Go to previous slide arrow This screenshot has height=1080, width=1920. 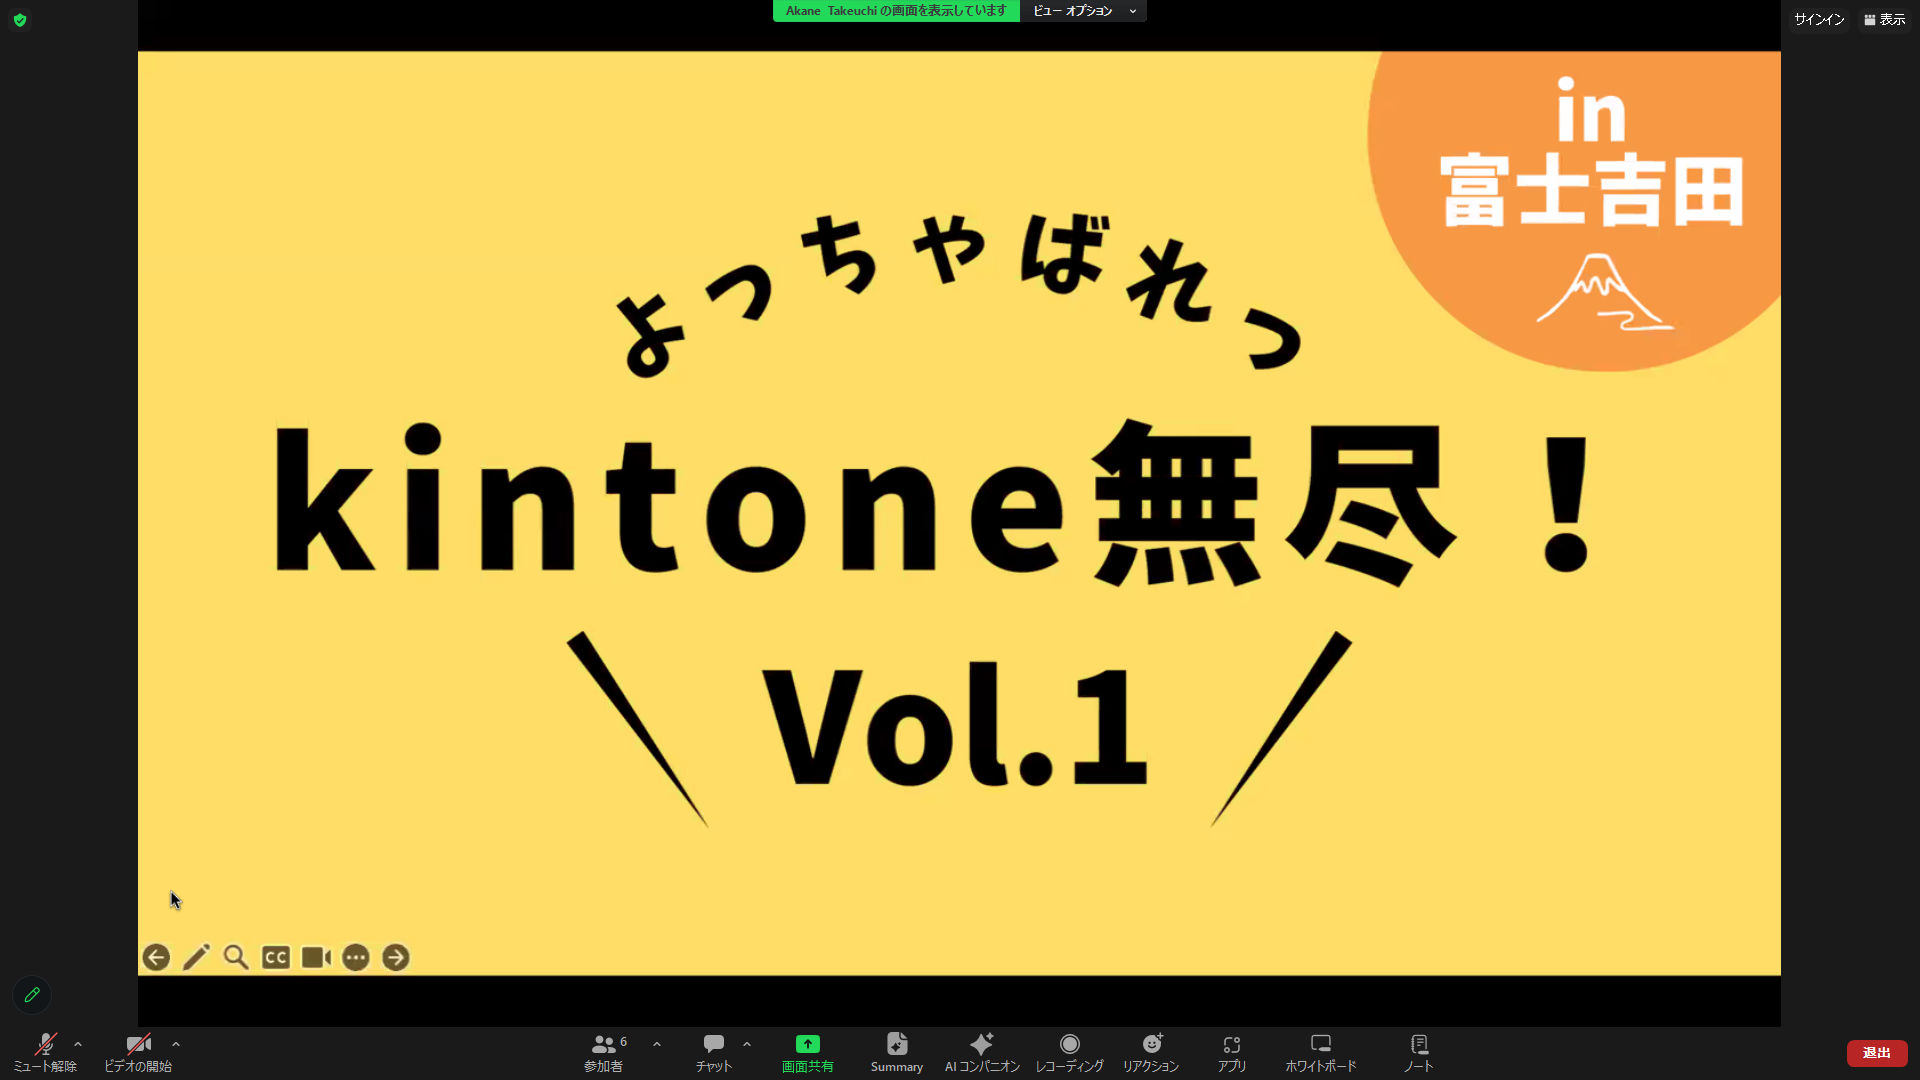(156, 958)
